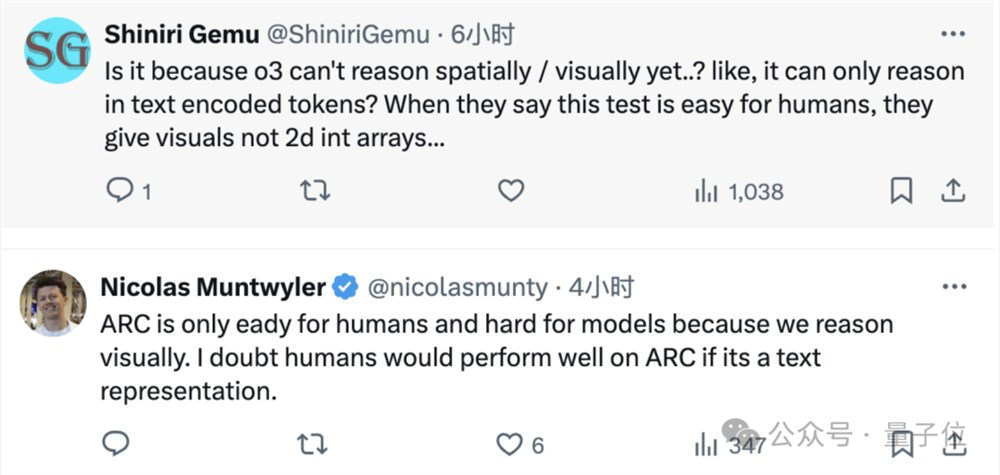Repost Shiniri Gemu's tweet
This screenshot has height=475, width=1000.
(315, 191)
